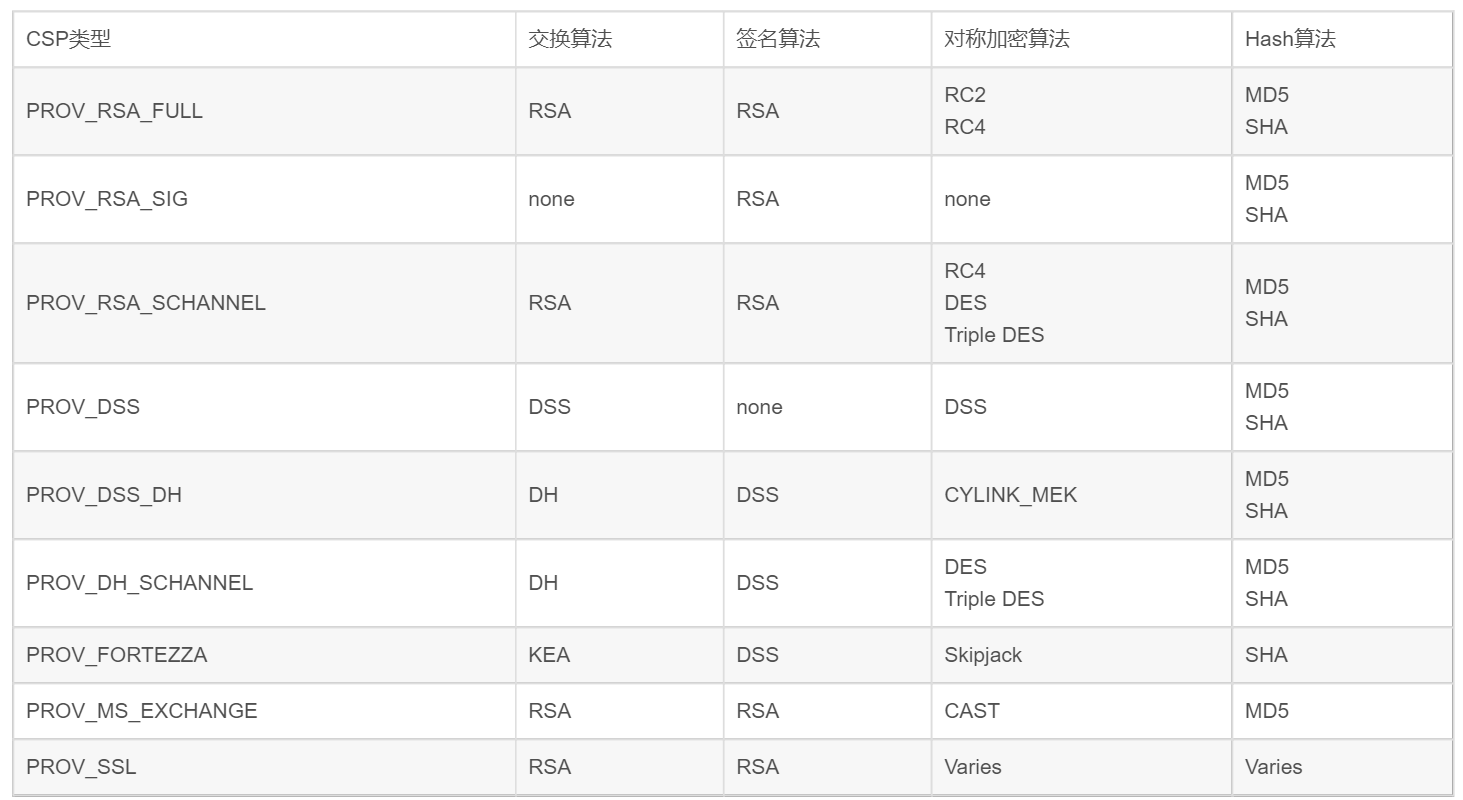1463x800 pixels.
Task: Click the PROV_FORTEZZA row label
Action: pos(117,655)
